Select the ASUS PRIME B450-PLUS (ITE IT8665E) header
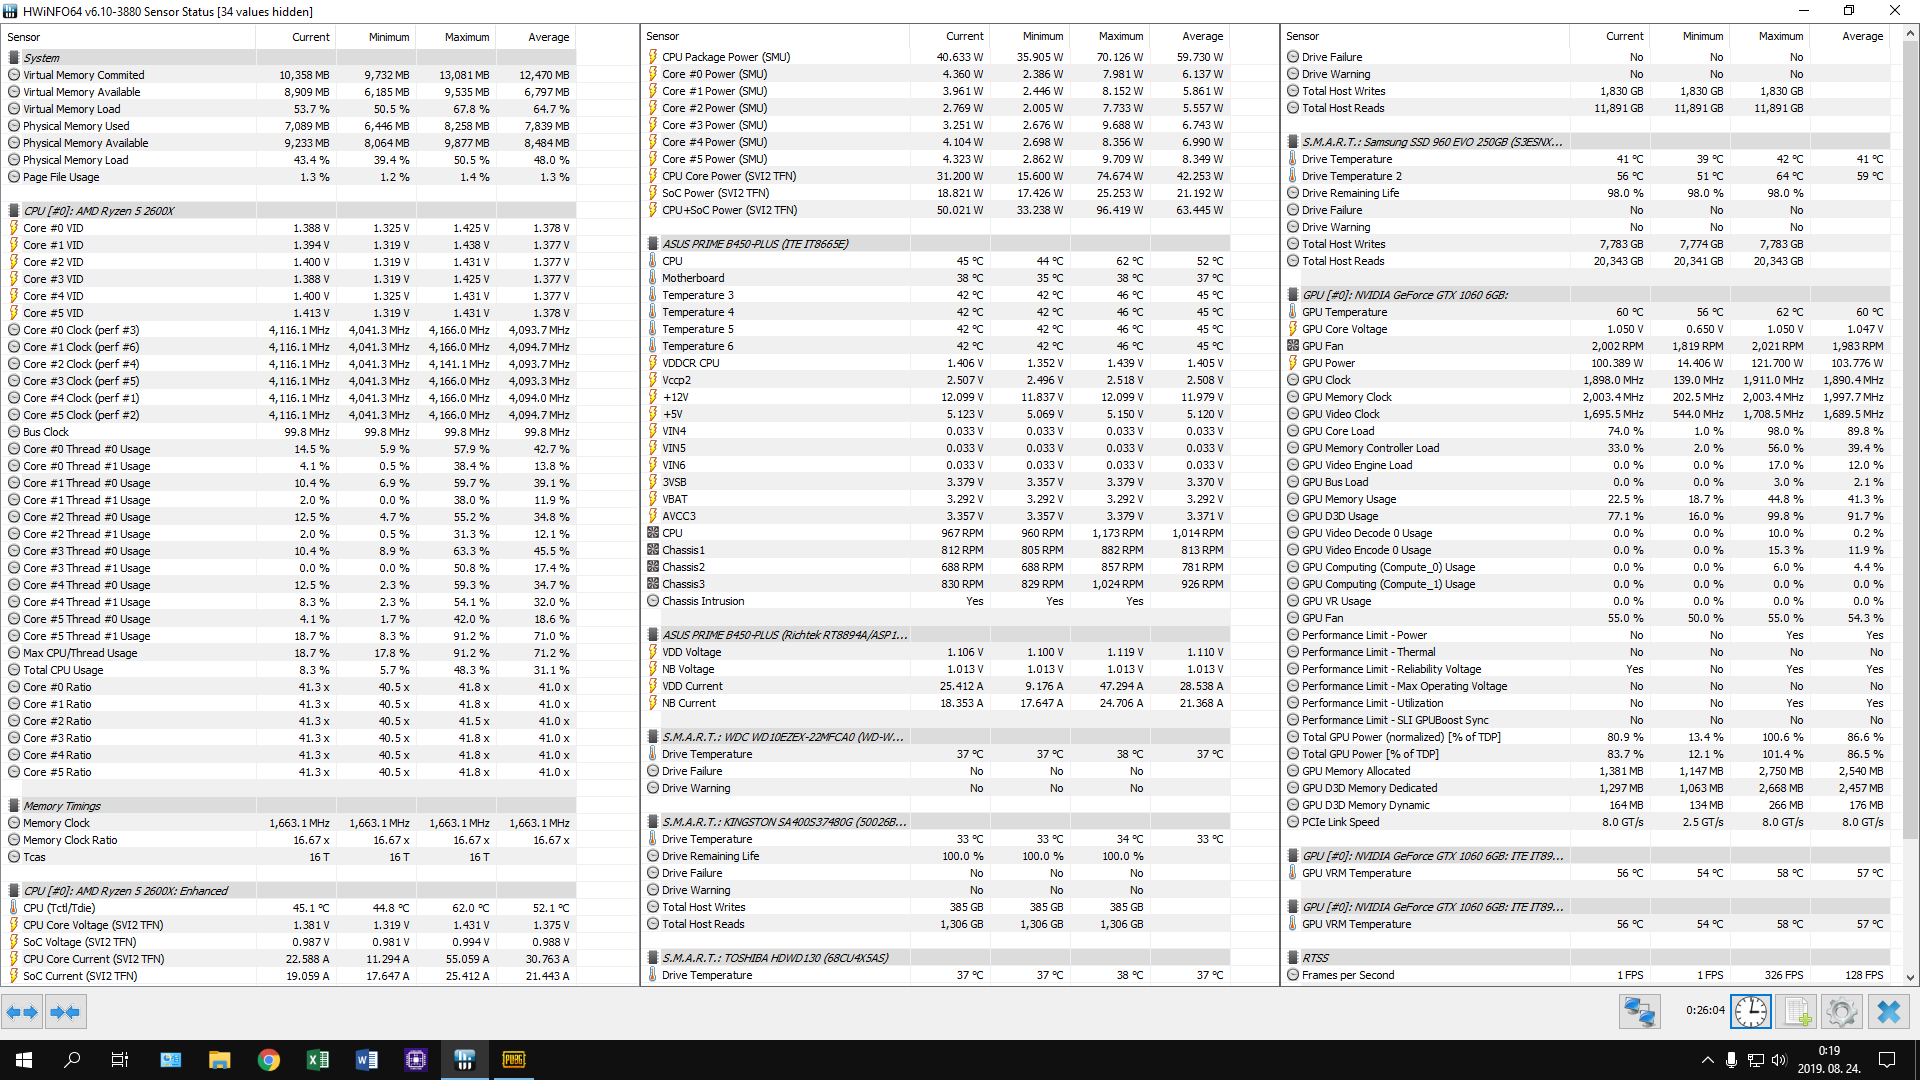This screenshot has height=1080, width=1920. [937, 244]
